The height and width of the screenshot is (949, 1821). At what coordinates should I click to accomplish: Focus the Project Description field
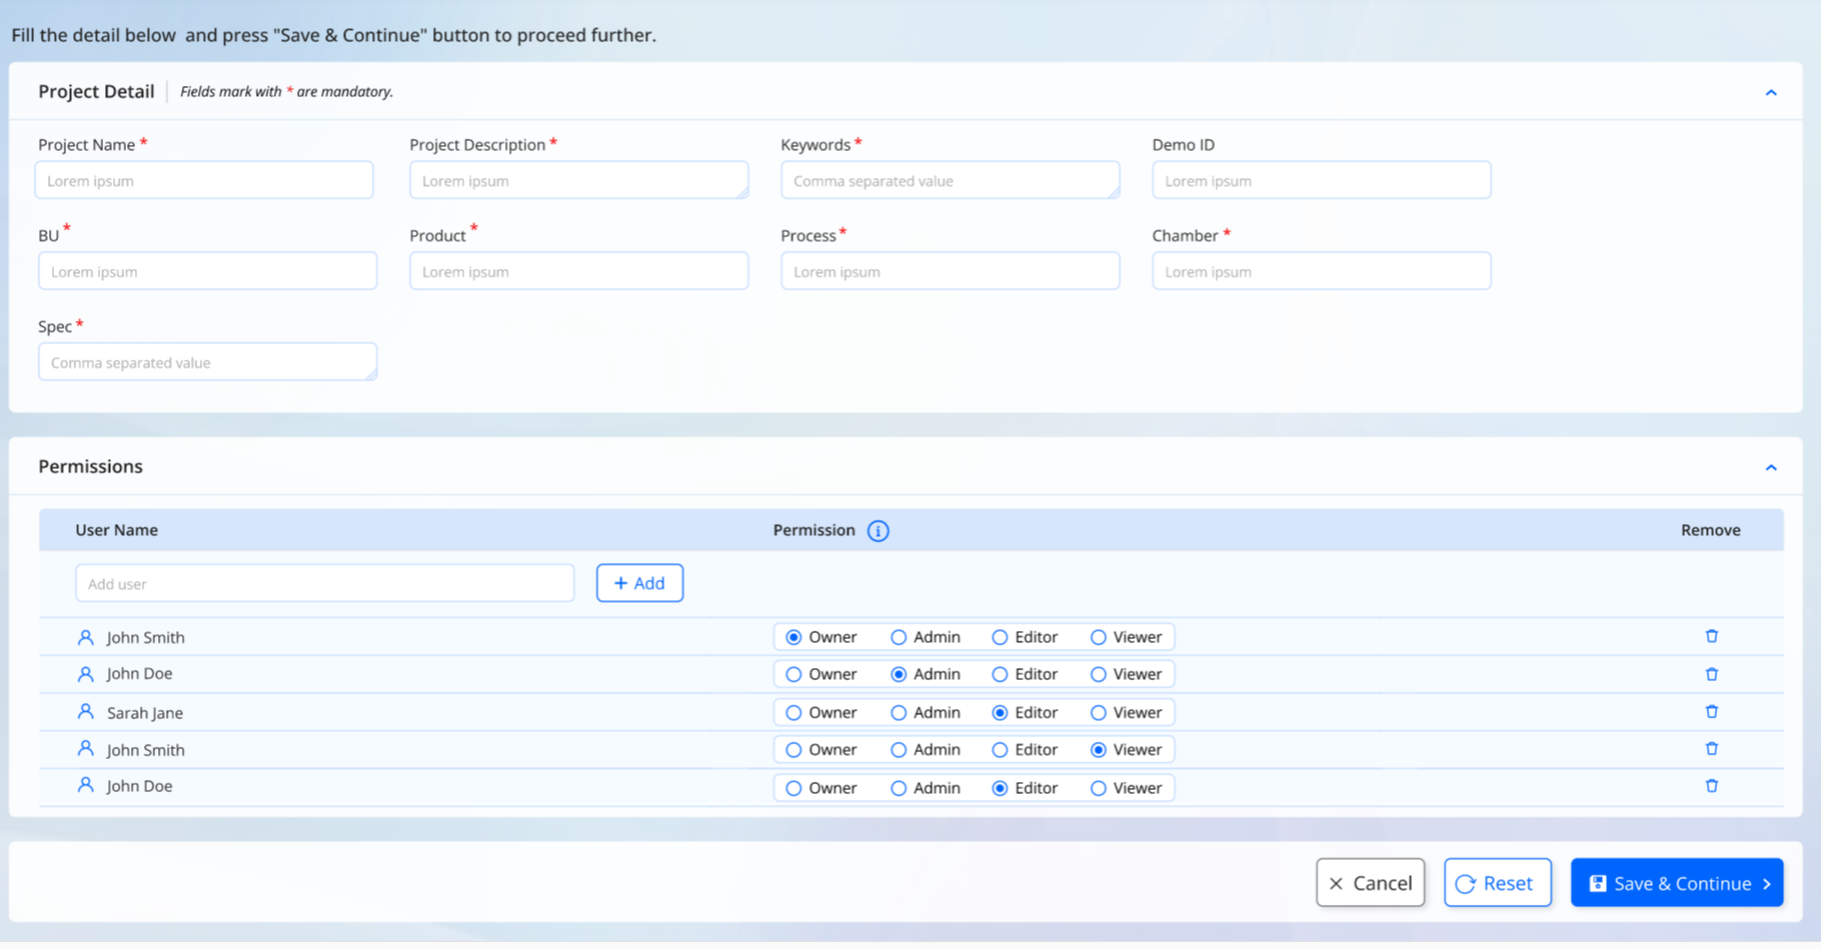(x=579, y=181)
